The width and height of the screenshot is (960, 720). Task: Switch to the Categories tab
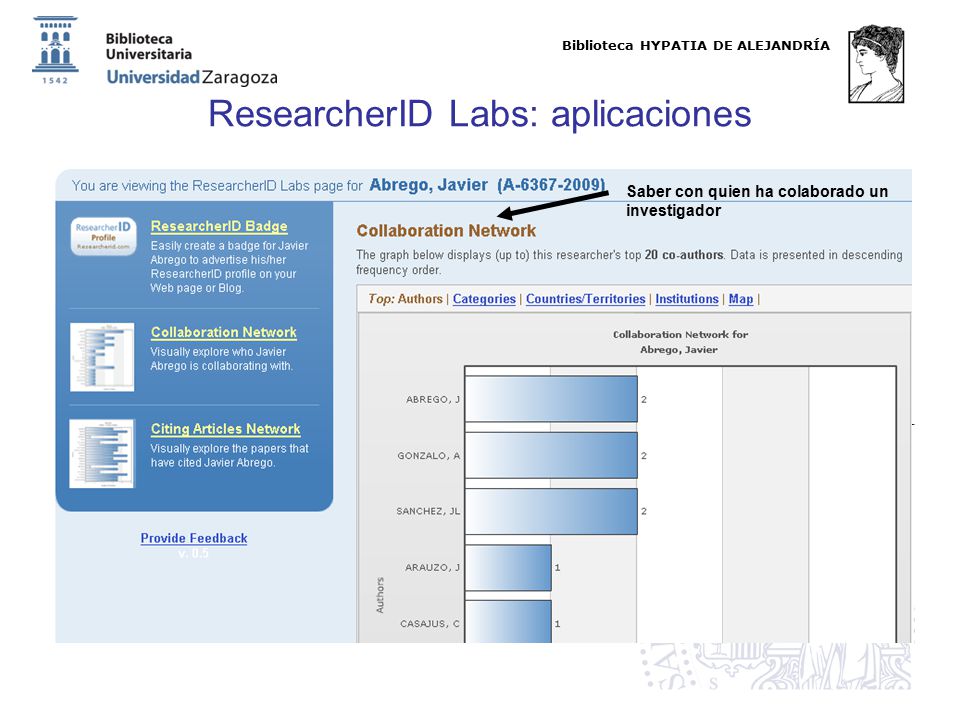pos(484,299)
